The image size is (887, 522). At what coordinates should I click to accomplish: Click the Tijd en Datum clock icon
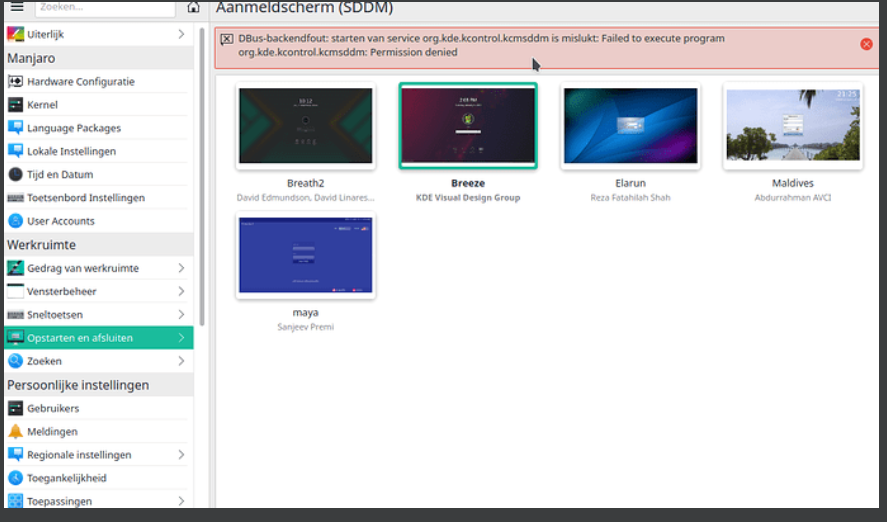click(x=15, y=174)
